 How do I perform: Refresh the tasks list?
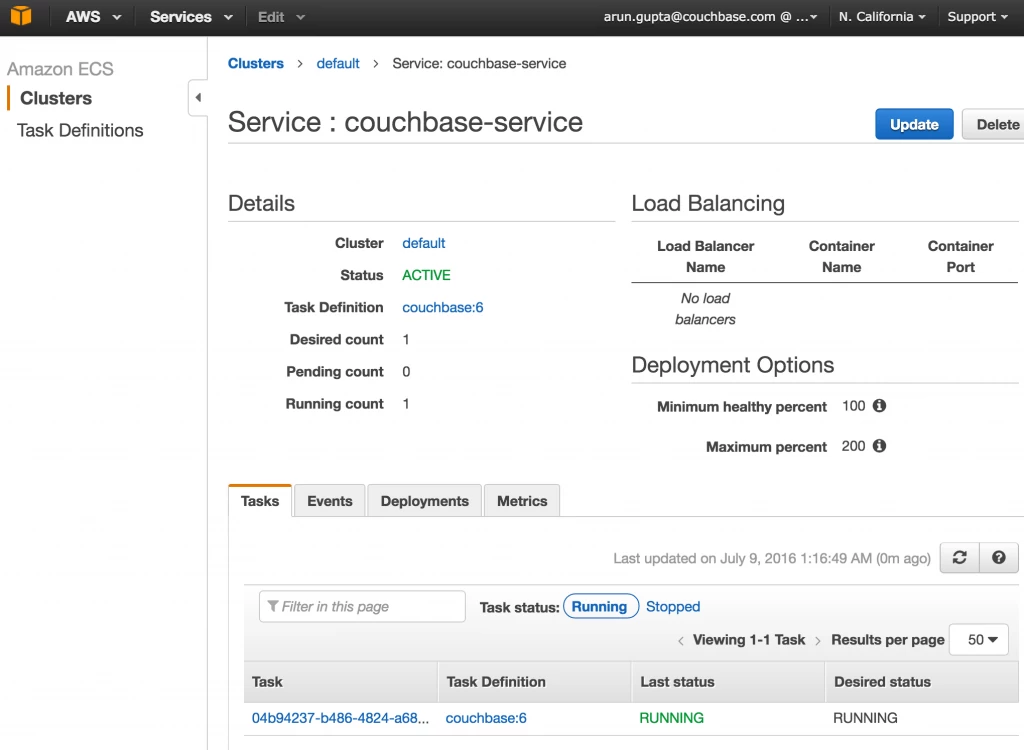959,557
